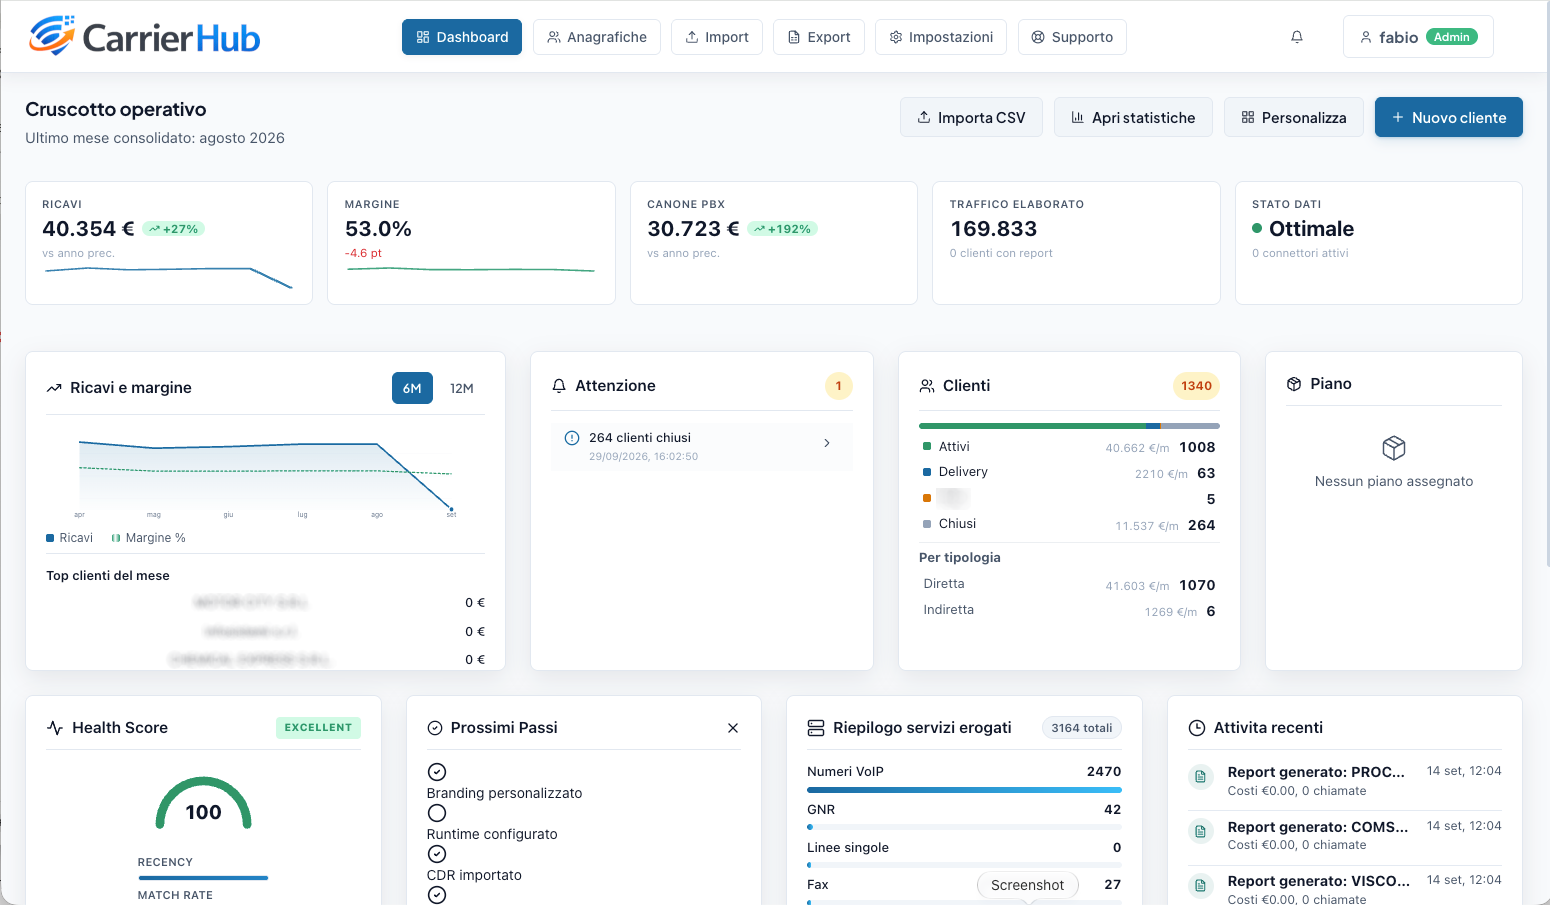Toggle the Margine % series in the legend

149,538
